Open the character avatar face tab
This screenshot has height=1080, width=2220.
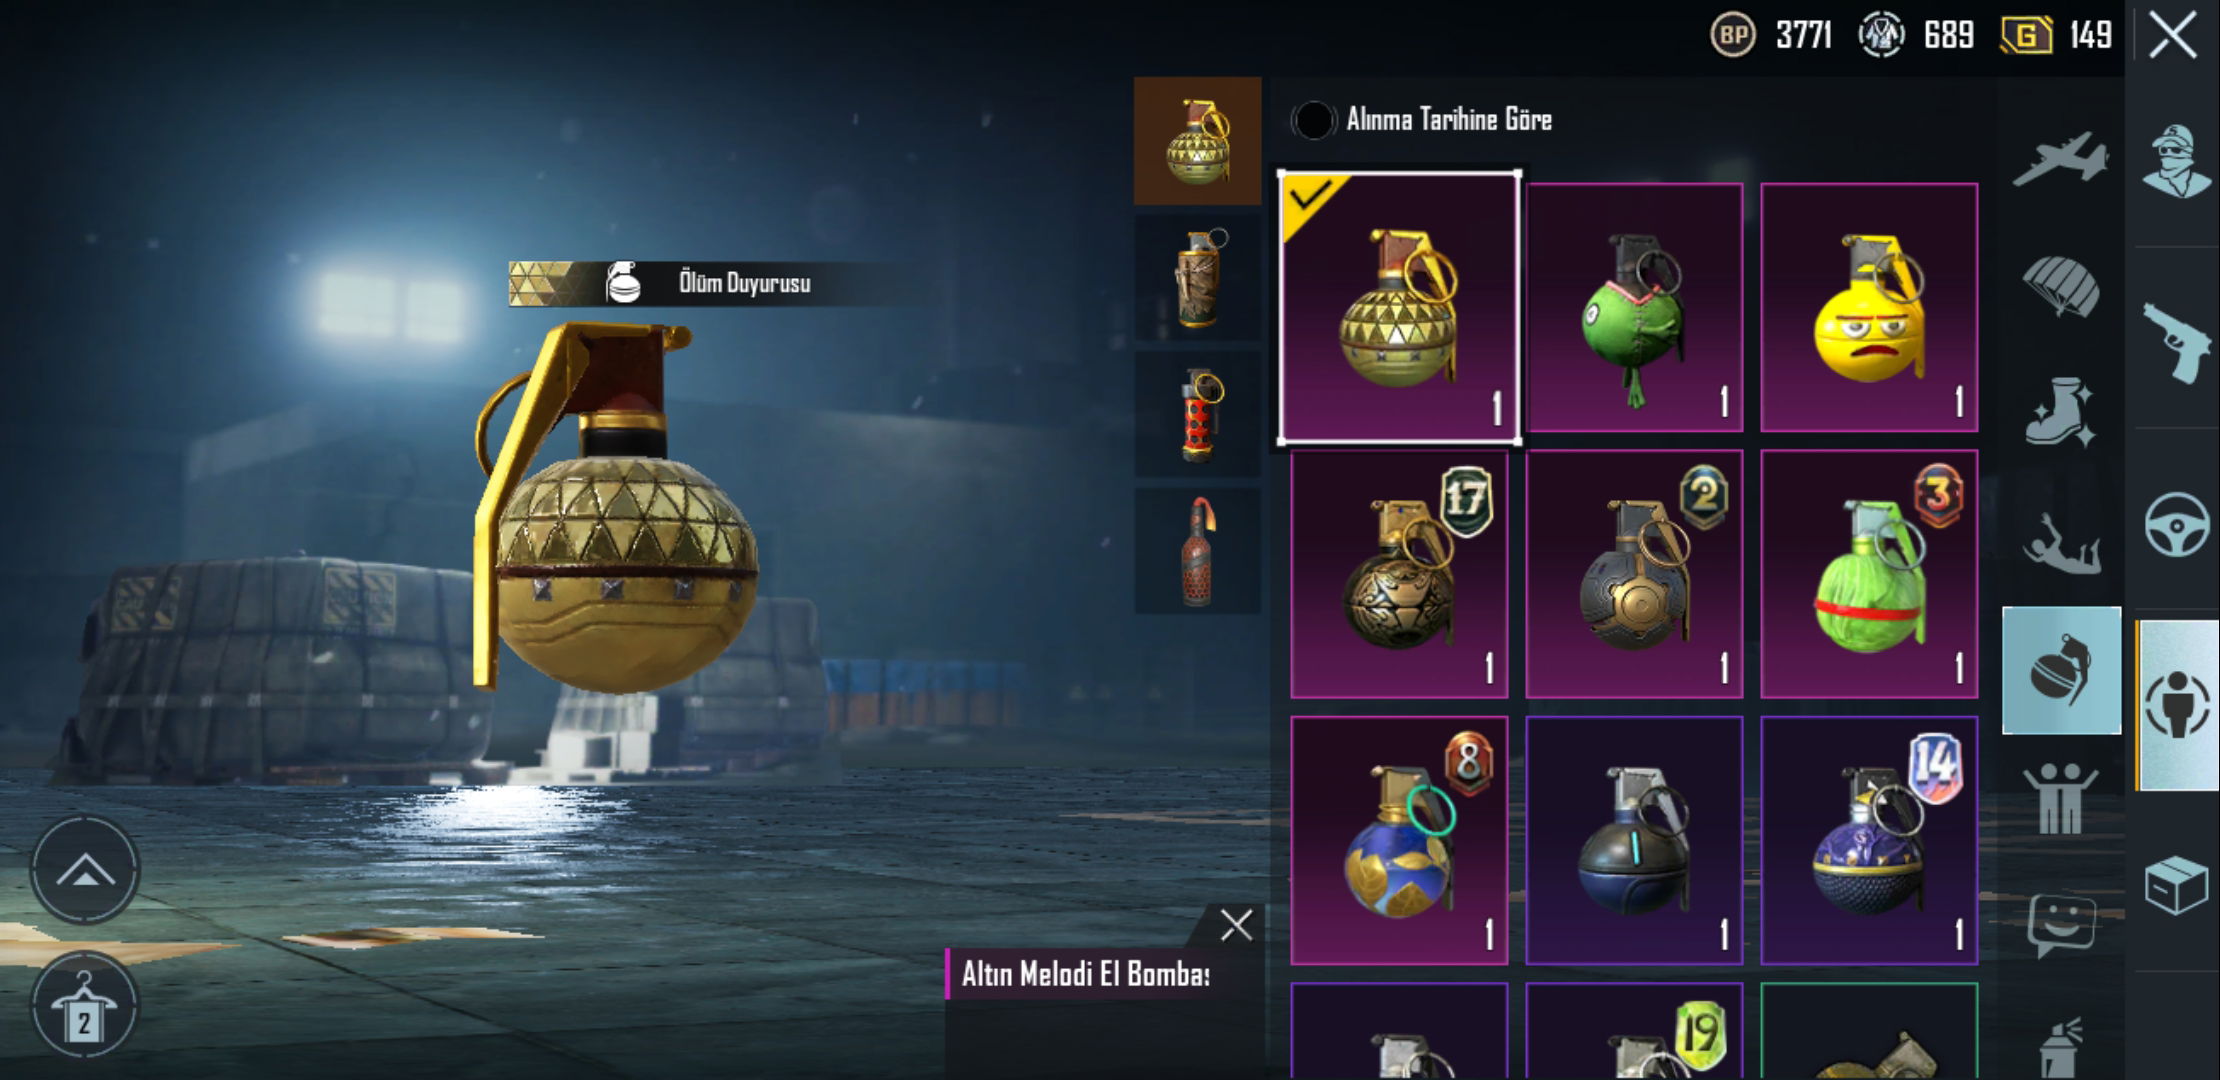pyautogui.click(x=2177, y=162)
